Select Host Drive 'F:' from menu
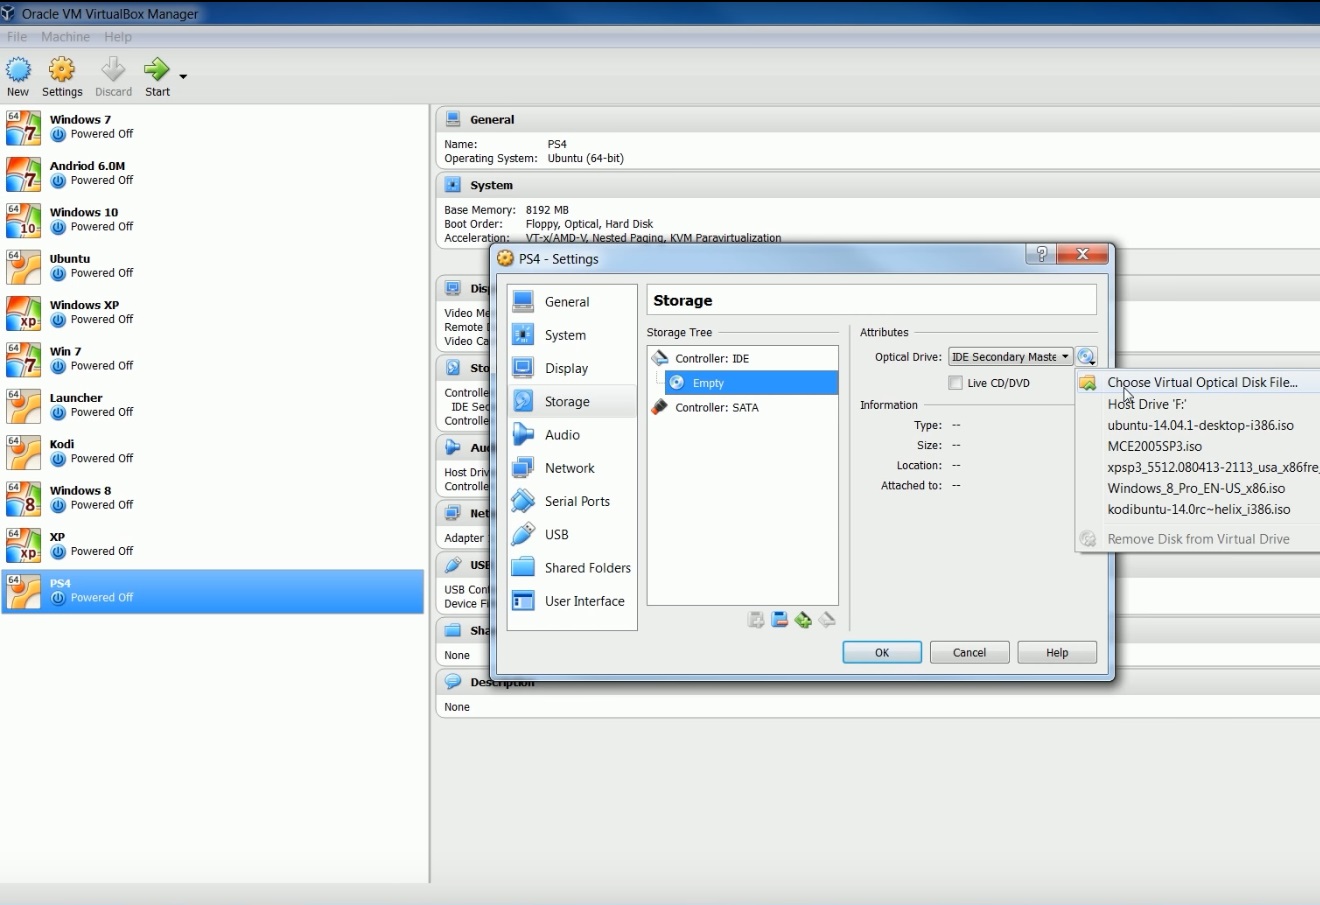Image resolution: width=1320 pixels, height=905 pixels. (1198, 404)
